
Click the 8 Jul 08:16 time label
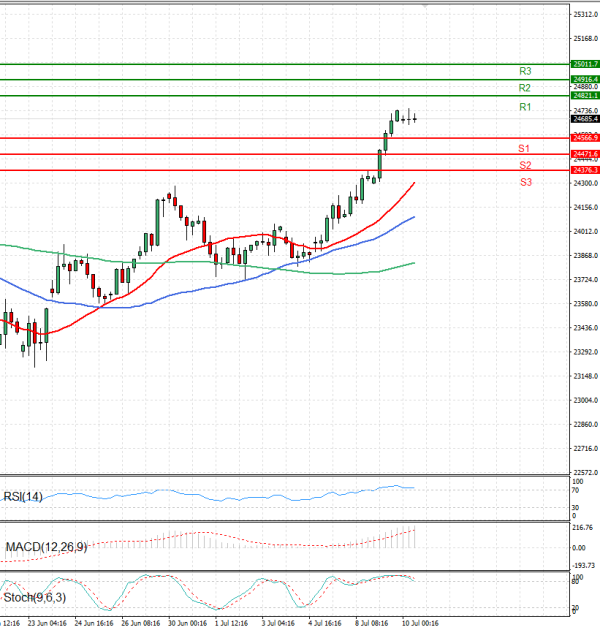point(372,624)
